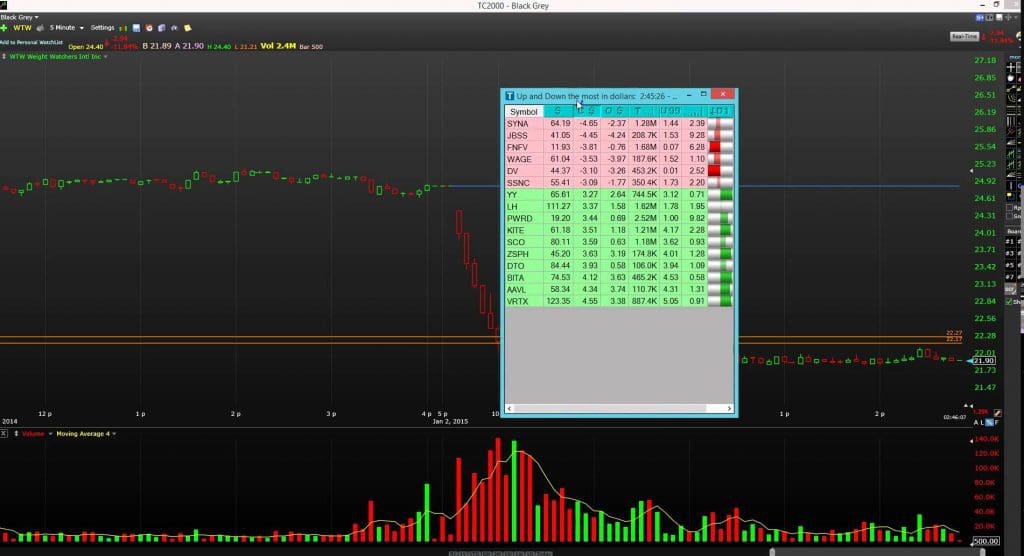Click the yellow note icon
The width and height of the screenshot is (1024, 556).
click(187, 28)
